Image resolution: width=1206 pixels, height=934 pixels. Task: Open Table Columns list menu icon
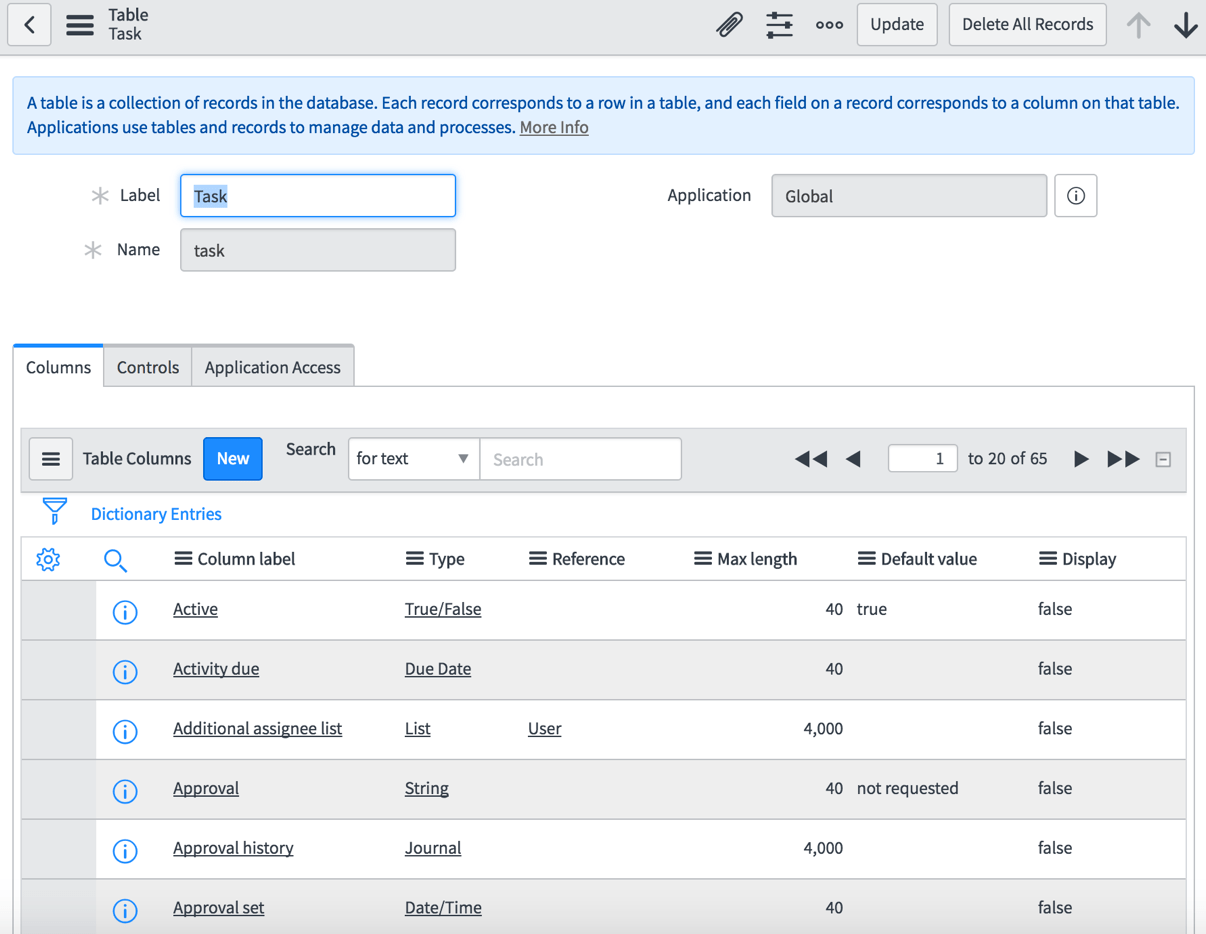tap(51, 459)
